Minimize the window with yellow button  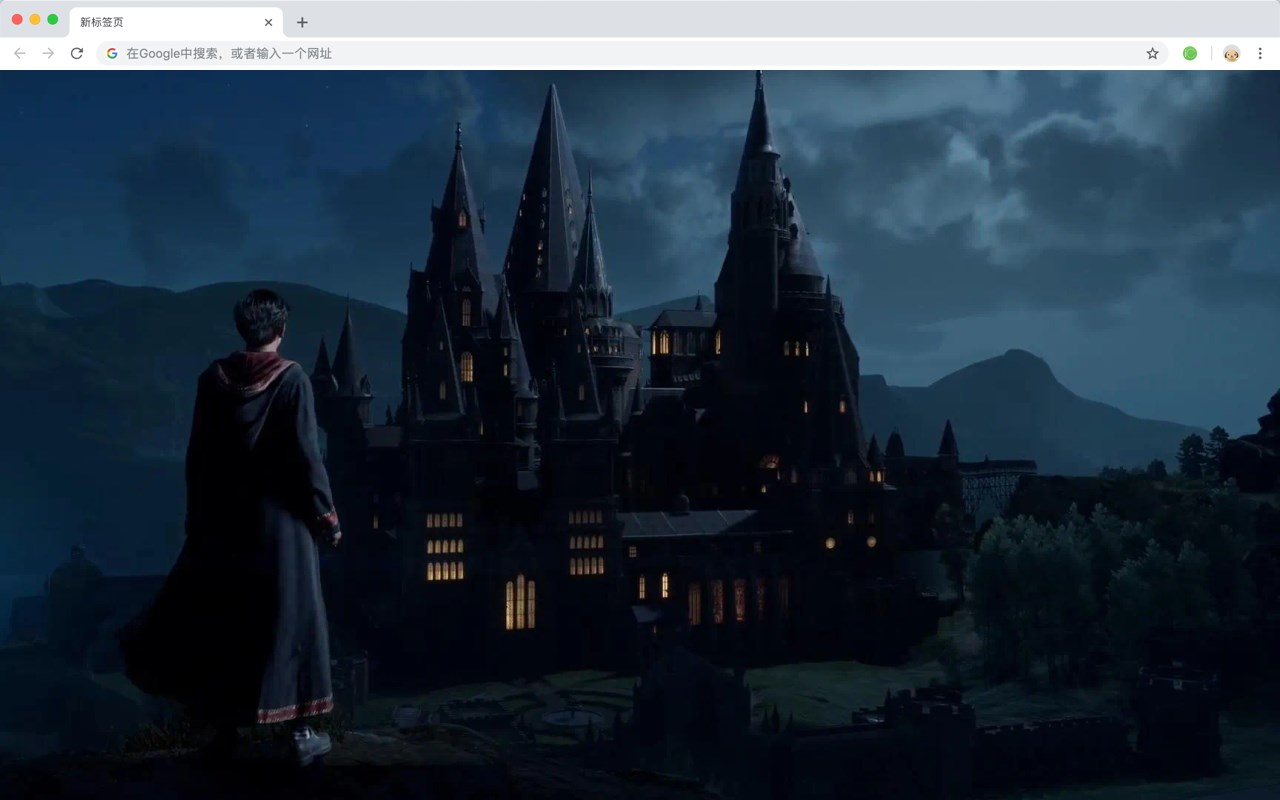click(x=35, y=19)
